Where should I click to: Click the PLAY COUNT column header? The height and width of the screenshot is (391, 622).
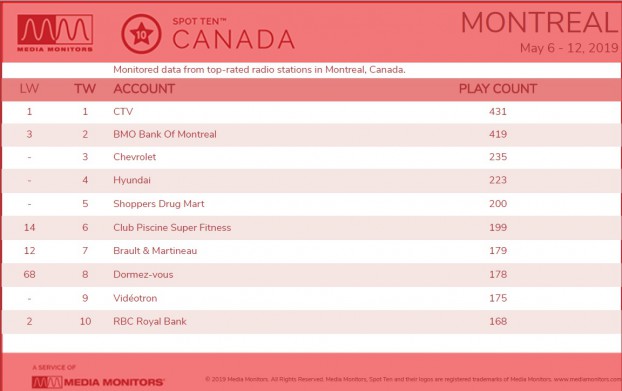(498, 89)
